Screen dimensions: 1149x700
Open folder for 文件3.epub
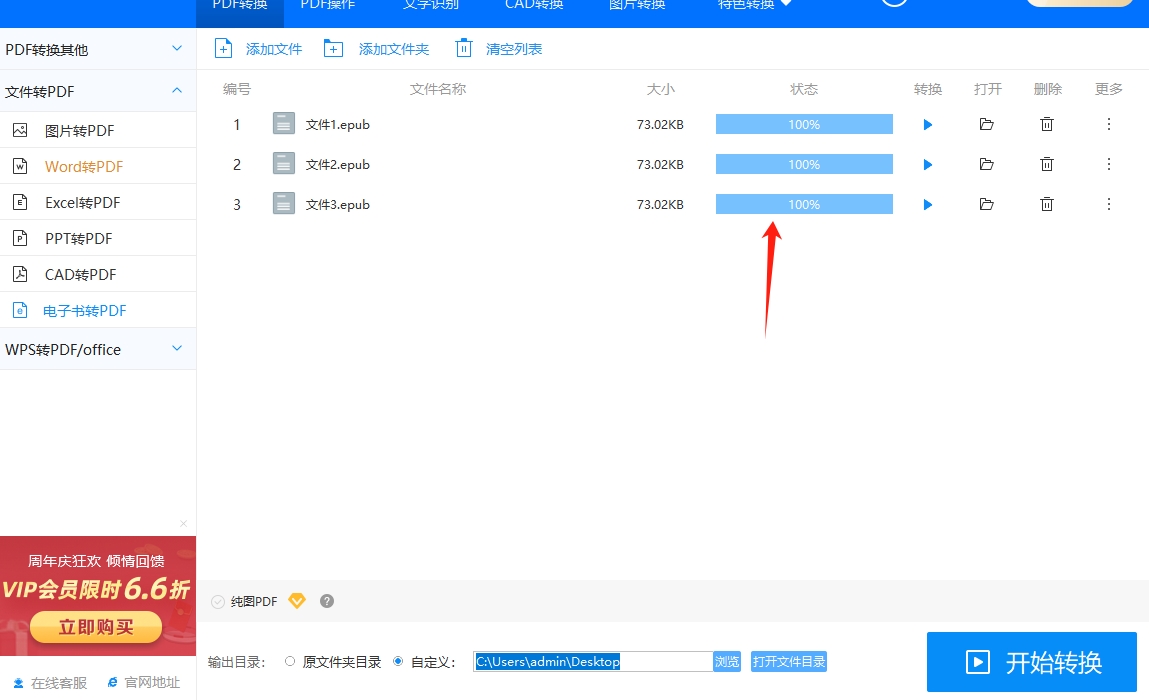(986, 205)
